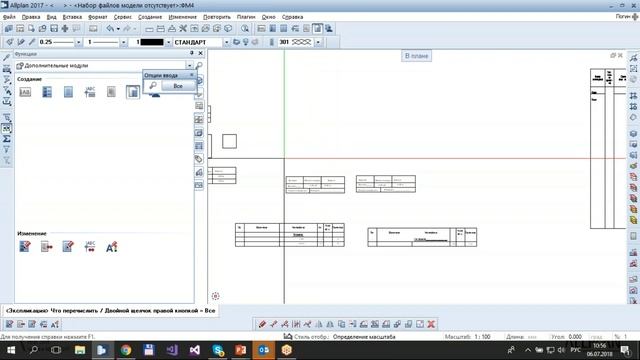The width and height of the screenshot is (640, 360).
Task: Open the Файл menu
Action: pyautogui.click(x=9, y=17)
